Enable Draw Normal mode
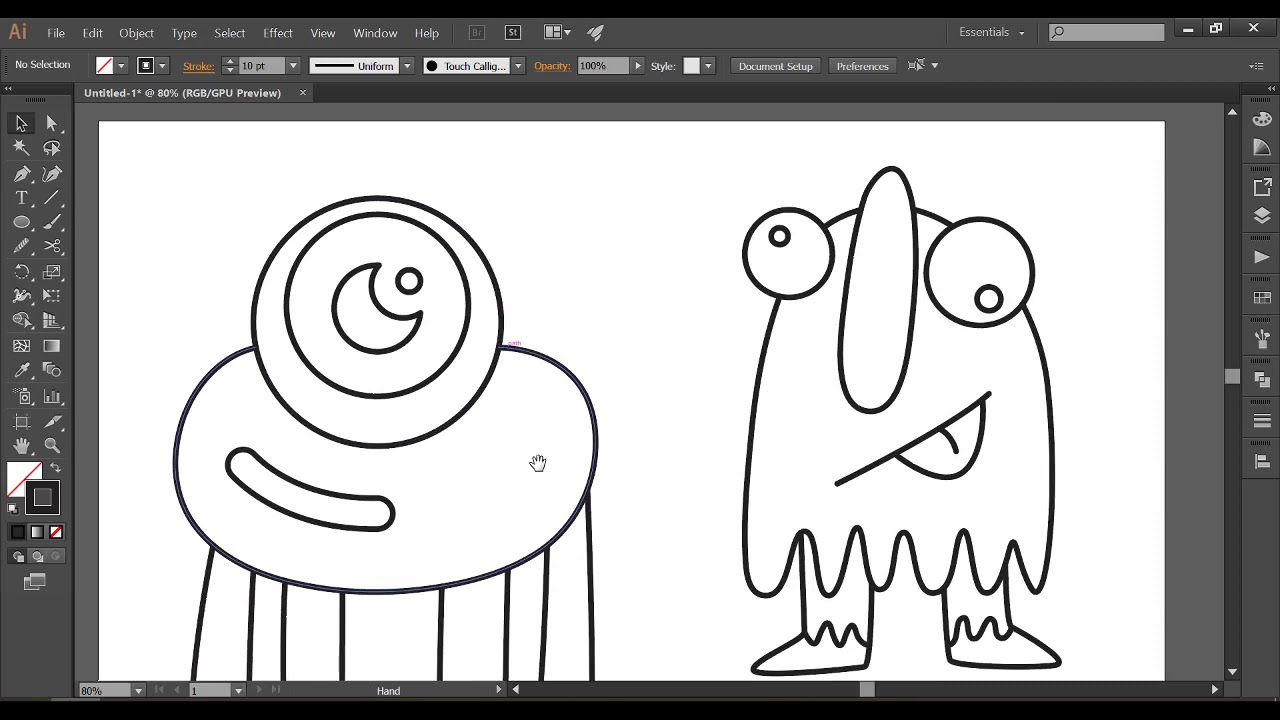 [x=18, y=556]
